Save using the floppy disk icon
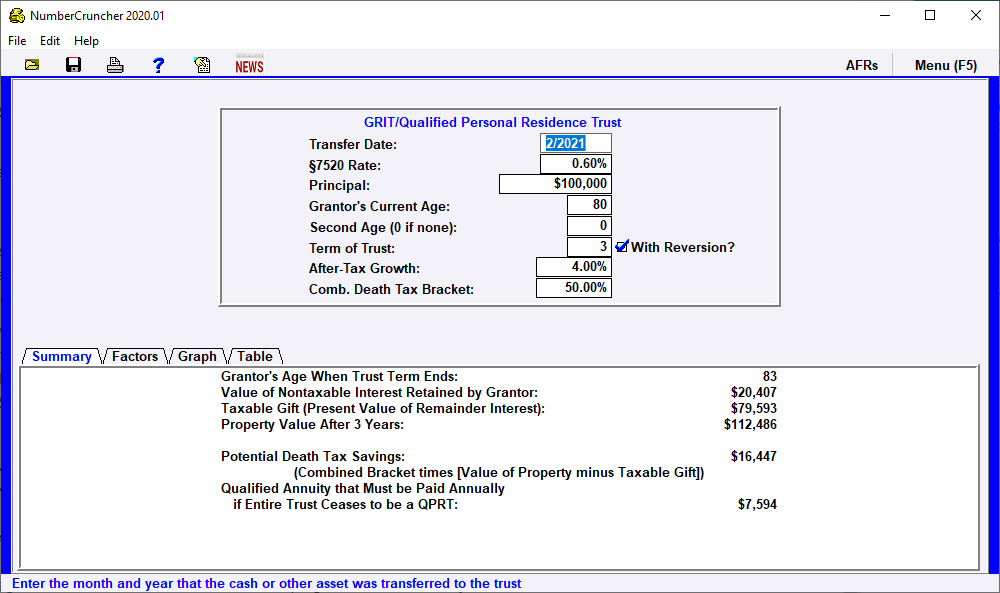Screen dimensions: 1000x593 [x=73, y=65]
